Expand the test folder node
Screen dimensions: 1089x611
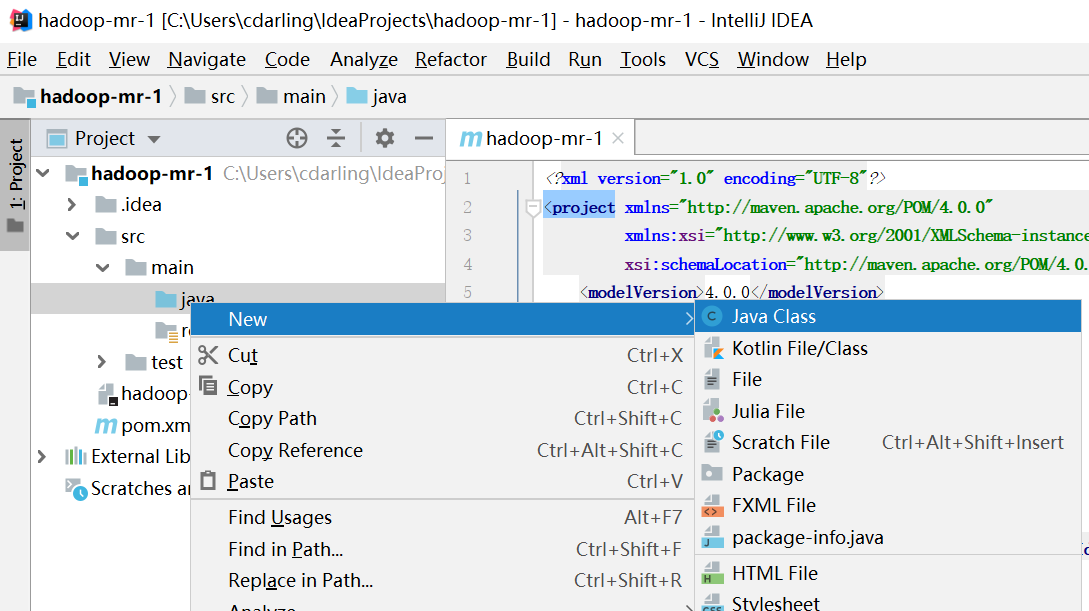101,362
